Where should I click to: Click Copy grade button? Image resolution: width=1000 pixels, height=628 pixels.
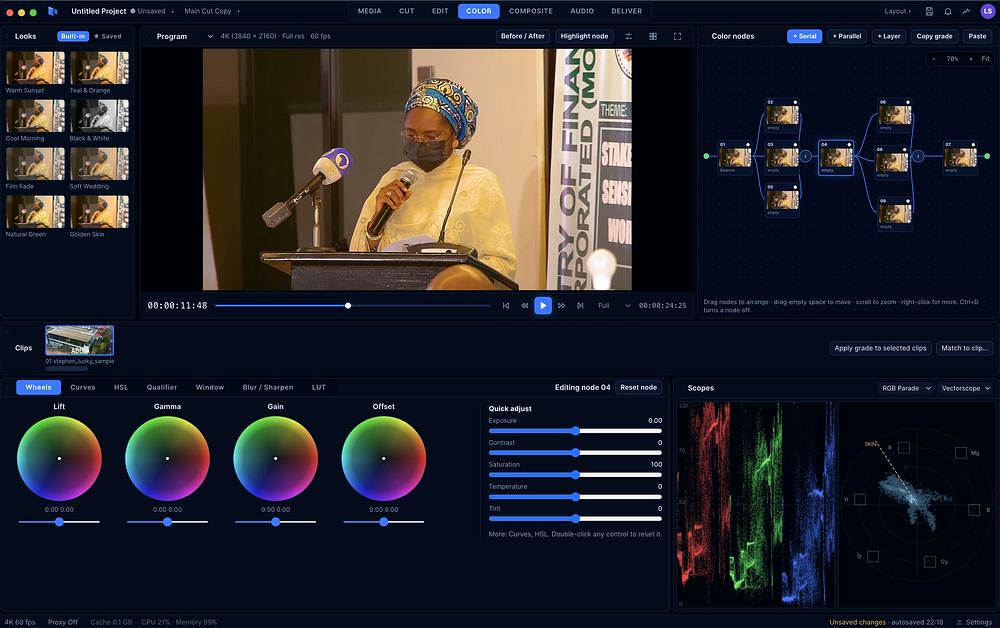(934, 36)
